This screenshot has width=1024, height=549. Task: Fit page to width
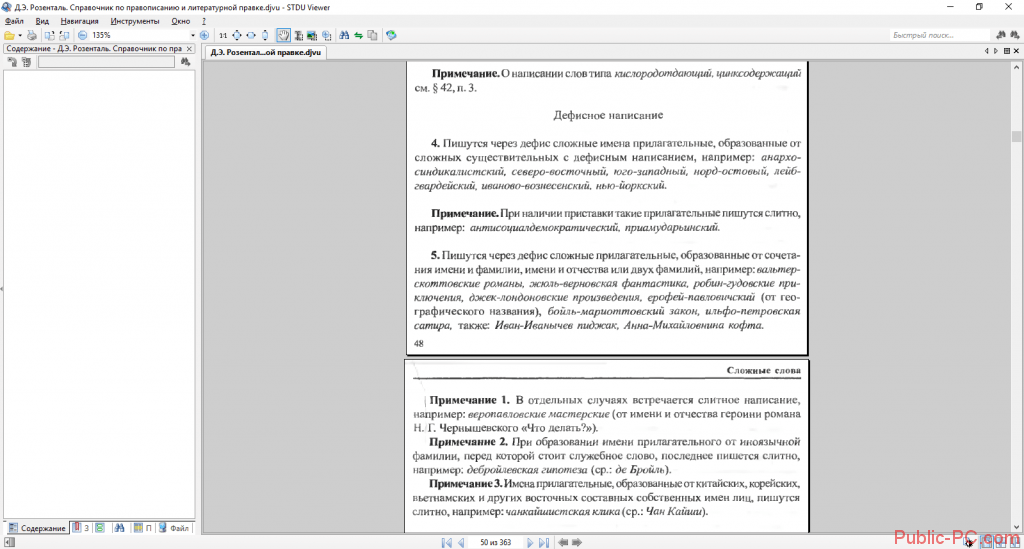(x=251, y=35)
